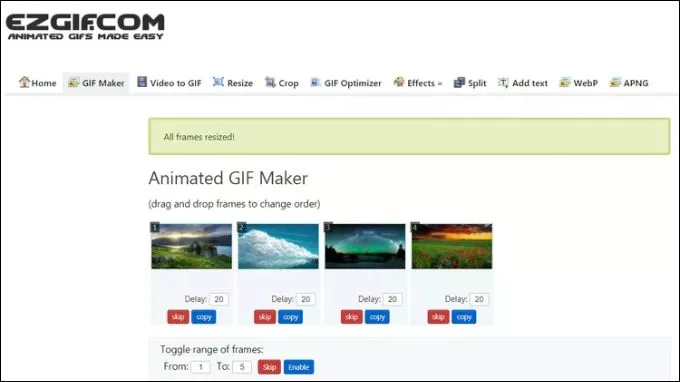Open the GIF Optimizer icon
Screen dimensions: 680x382
click(x=315, y=82)
